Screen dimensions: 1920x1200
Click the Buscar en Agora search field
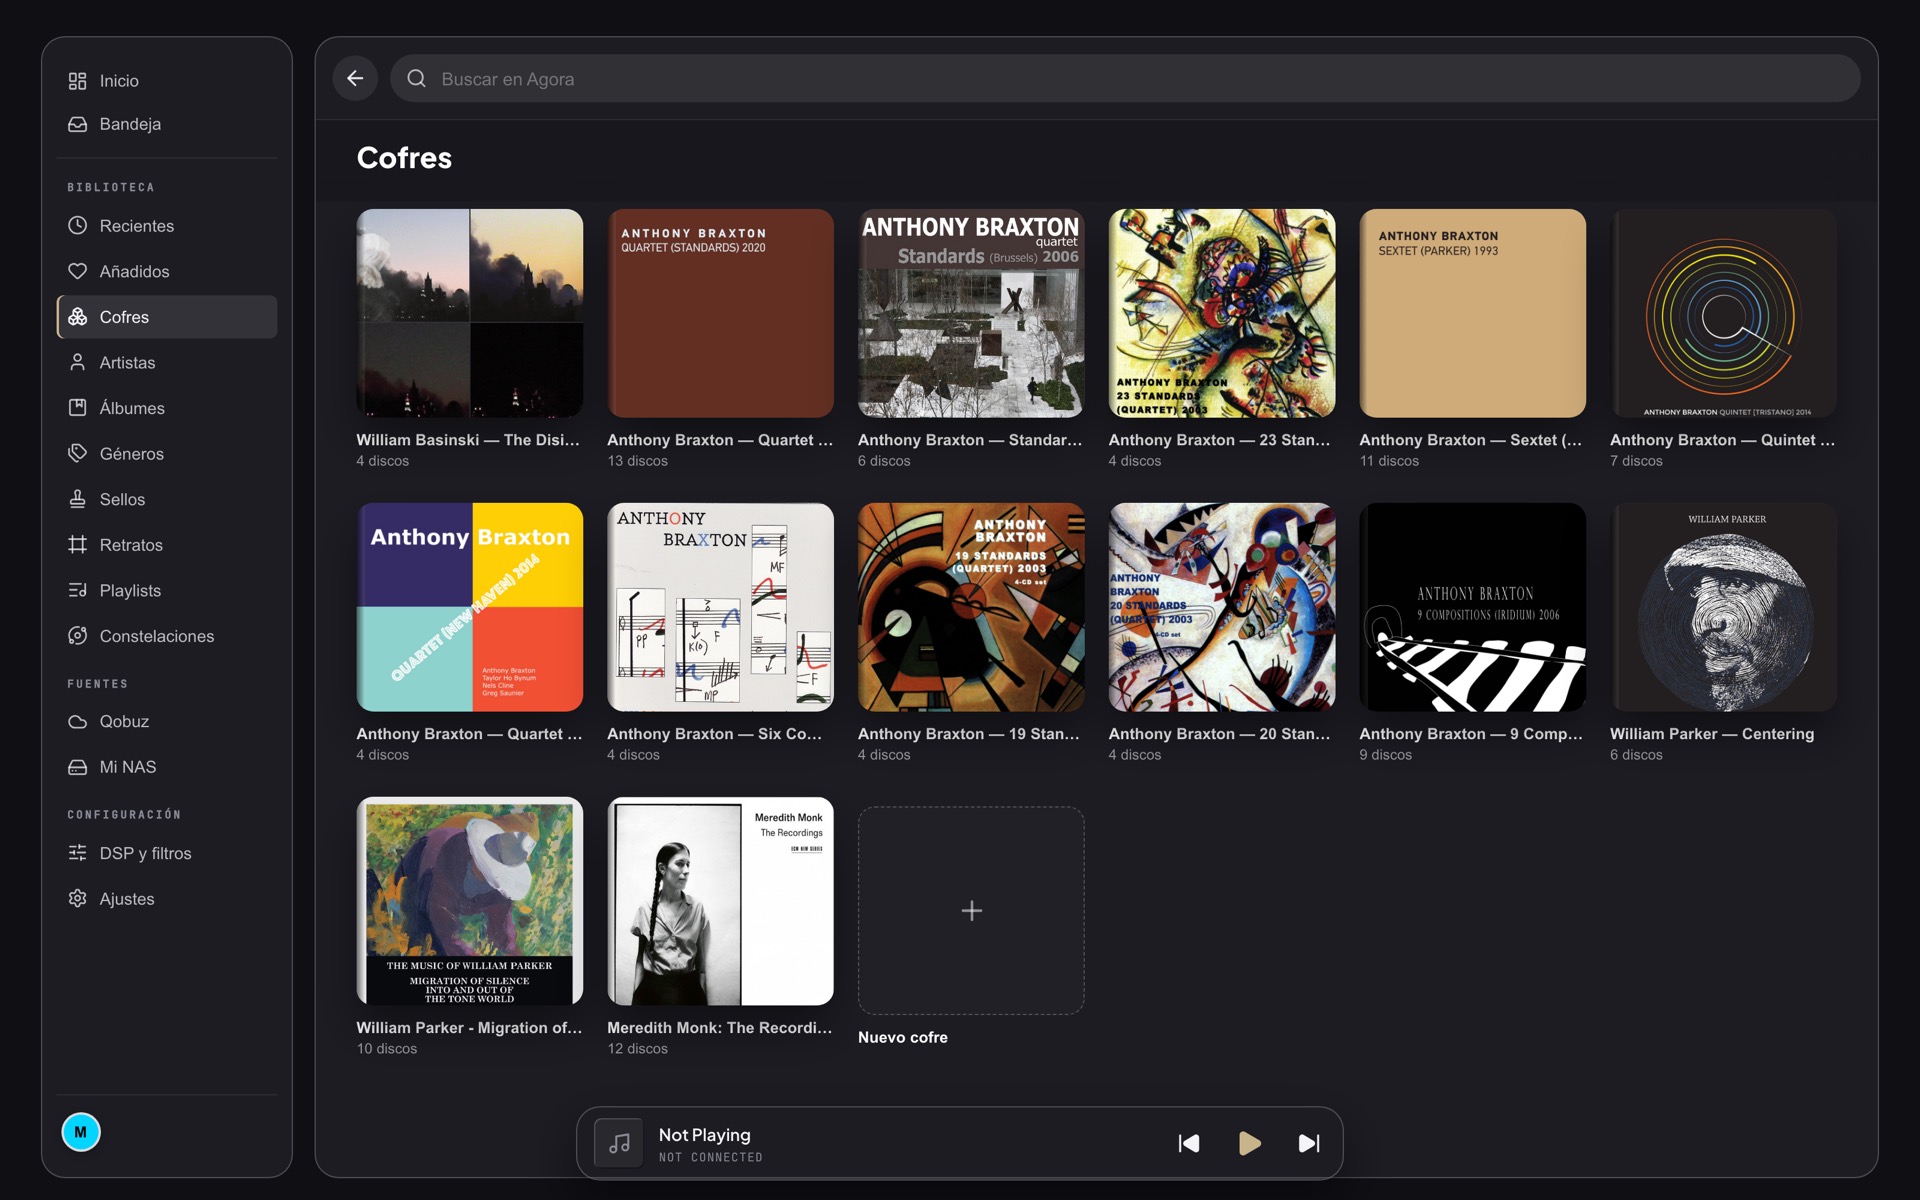click(1125, 79)
